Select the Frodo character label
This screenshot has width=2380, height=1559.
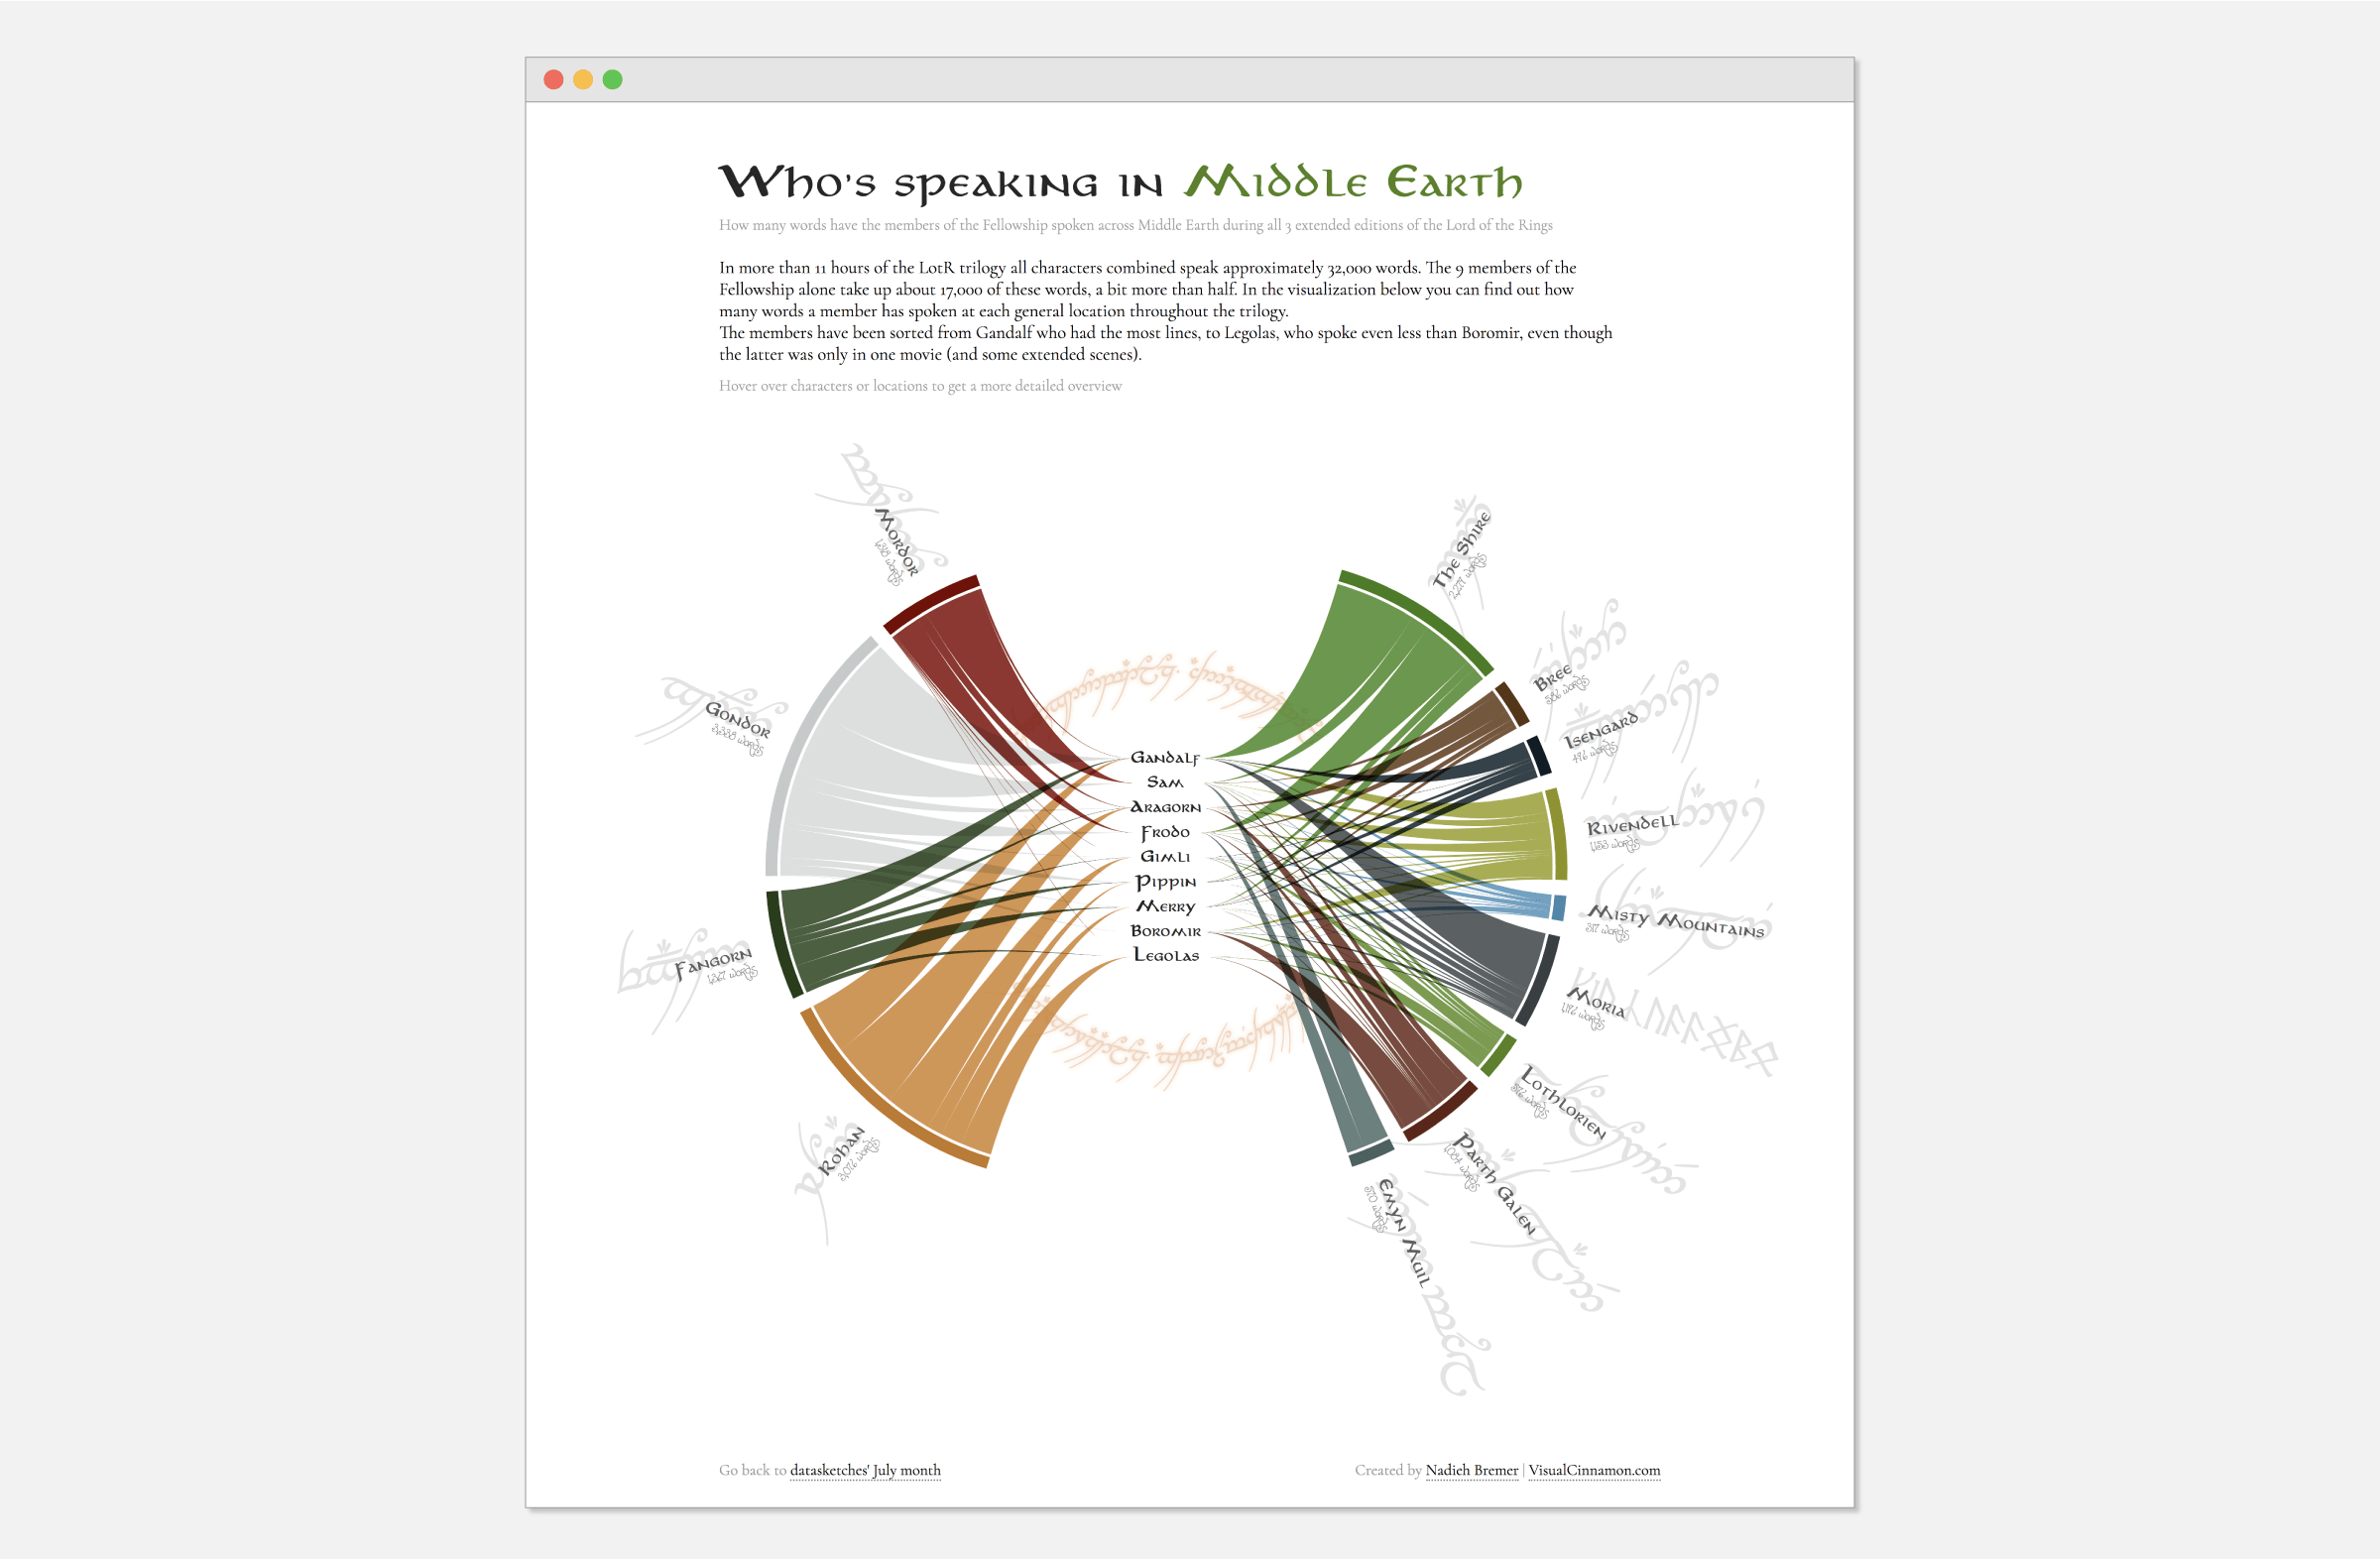(x=1165, y=832)
